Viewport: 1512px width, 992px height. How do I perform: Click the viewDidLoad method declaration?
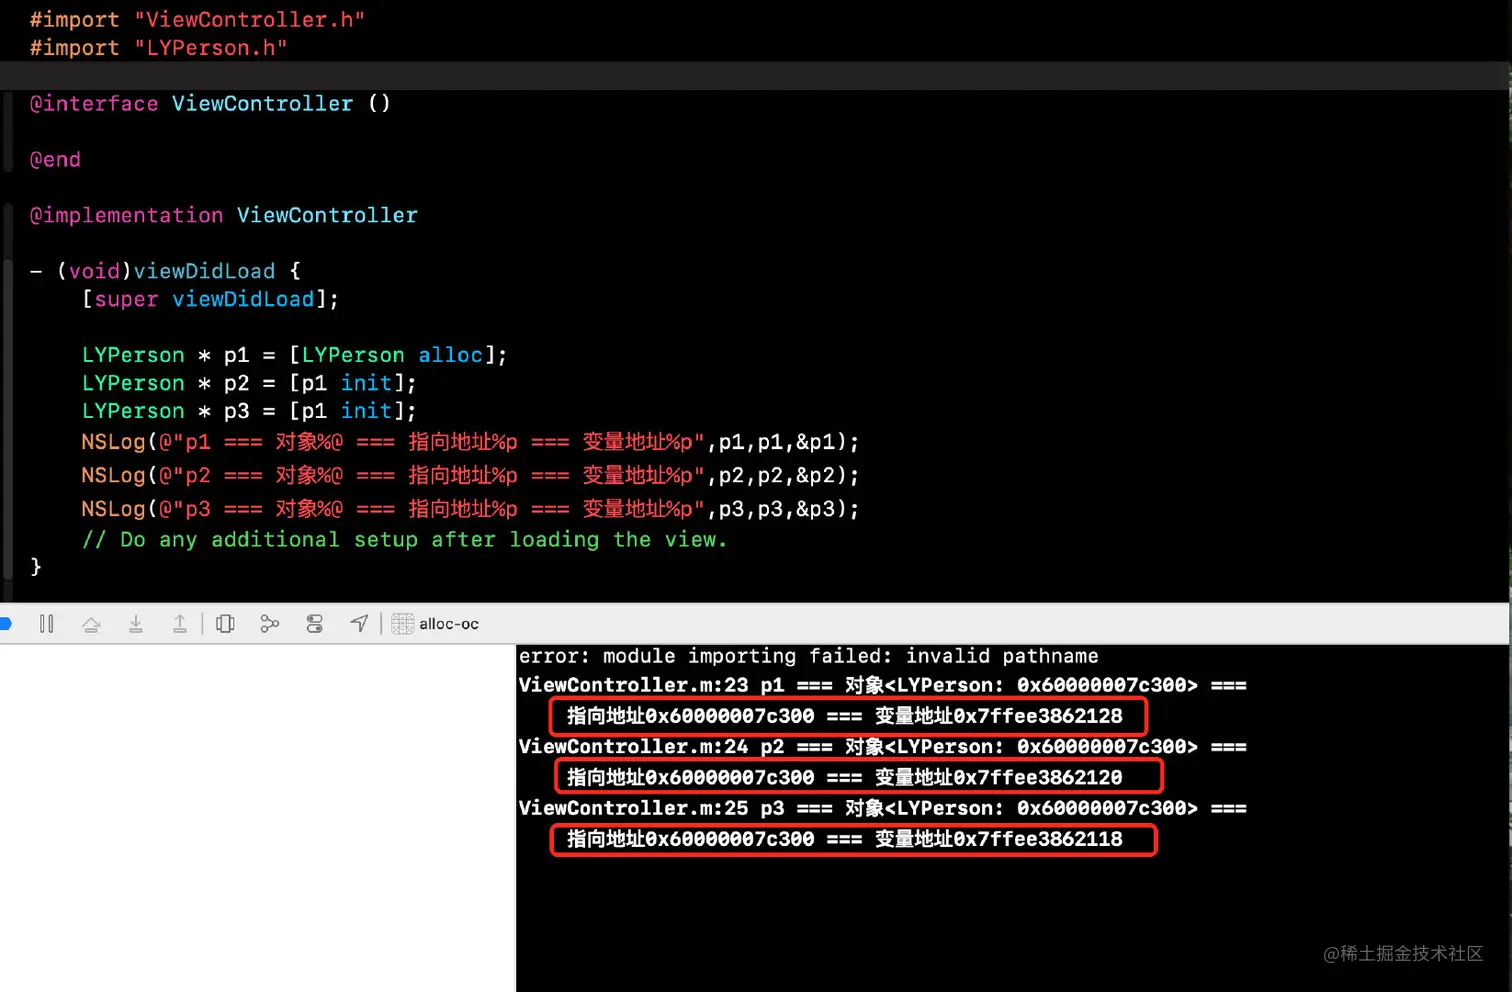pos(165,272)
